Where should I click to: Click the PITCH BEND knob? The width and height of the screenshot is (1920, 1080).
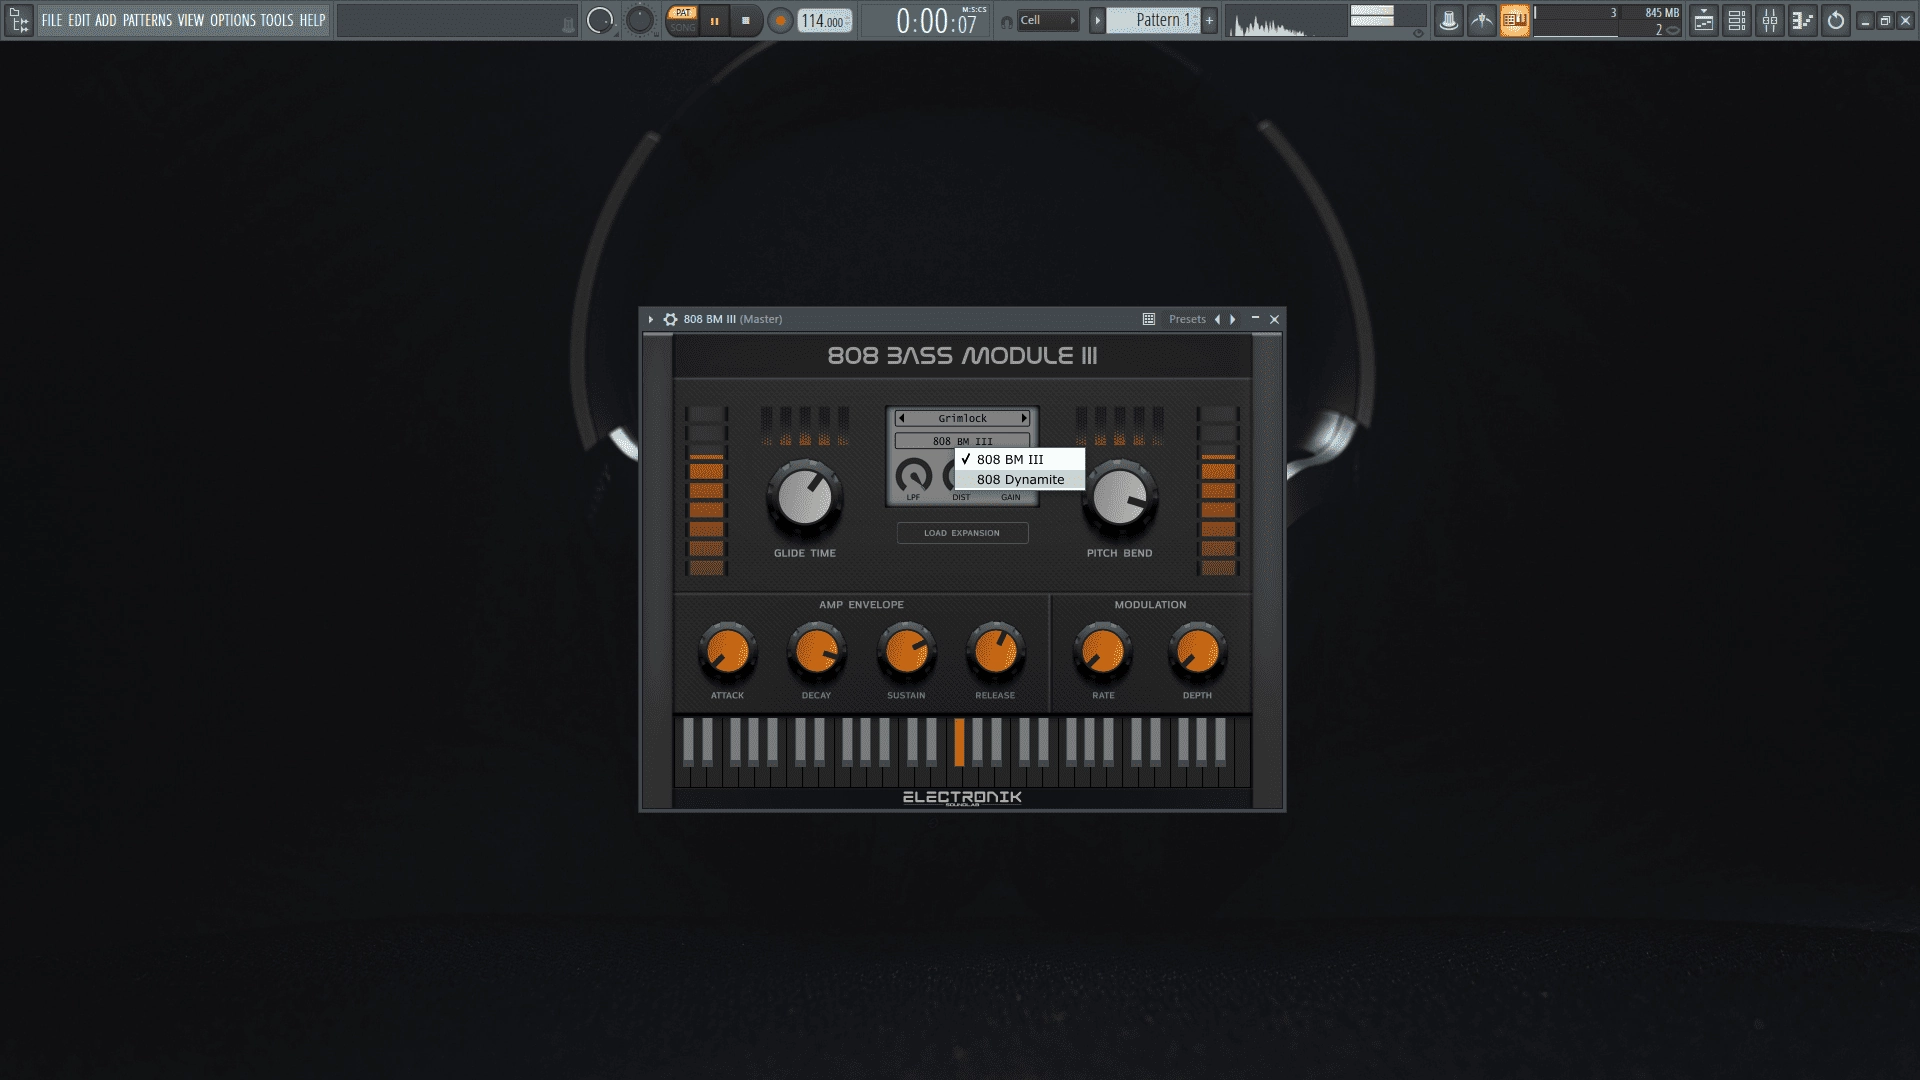[x=1120, y=497]
